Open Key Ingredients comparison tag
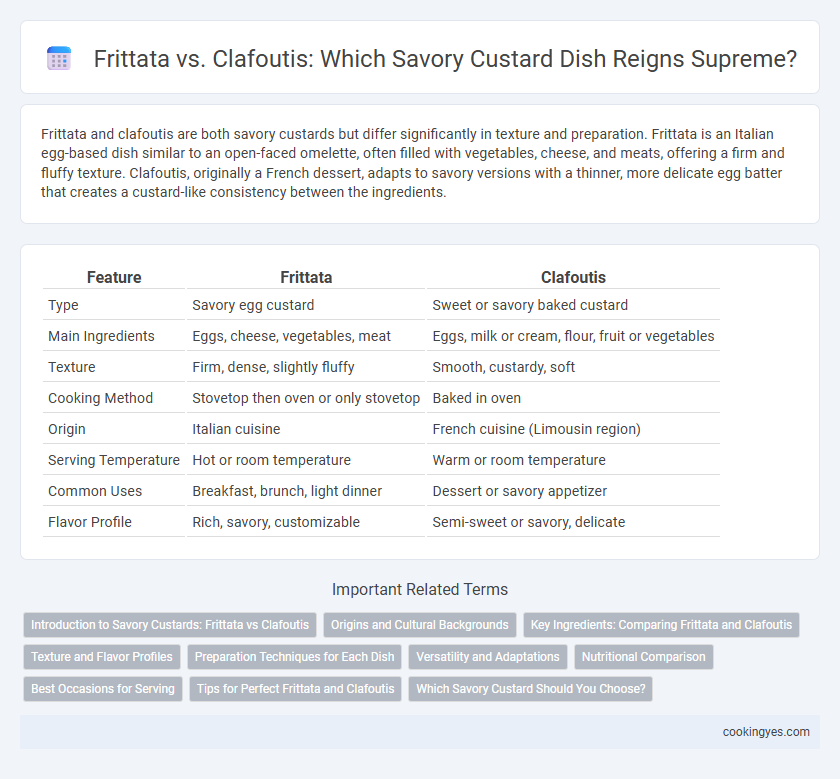 [661, 625]
